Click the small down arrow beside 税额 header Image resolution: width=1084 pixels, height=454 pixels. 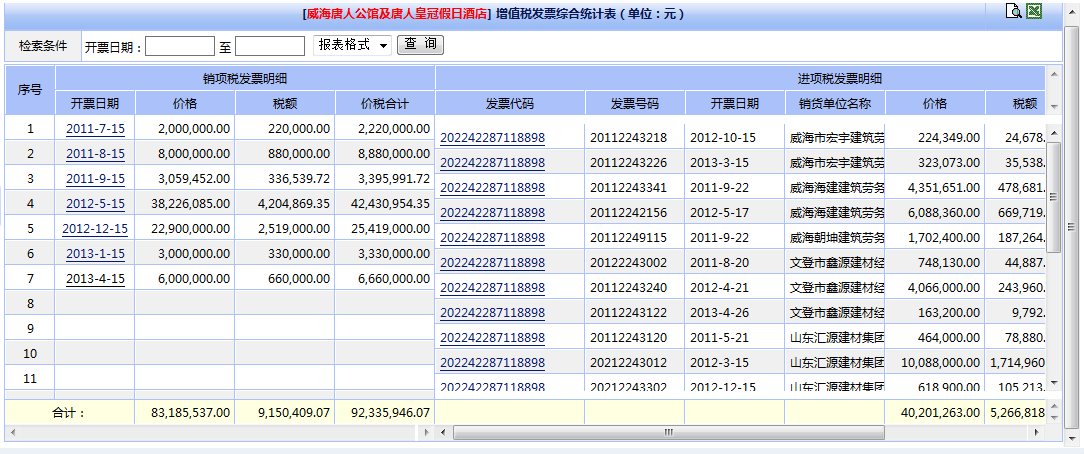click(x=1053, y=104)
